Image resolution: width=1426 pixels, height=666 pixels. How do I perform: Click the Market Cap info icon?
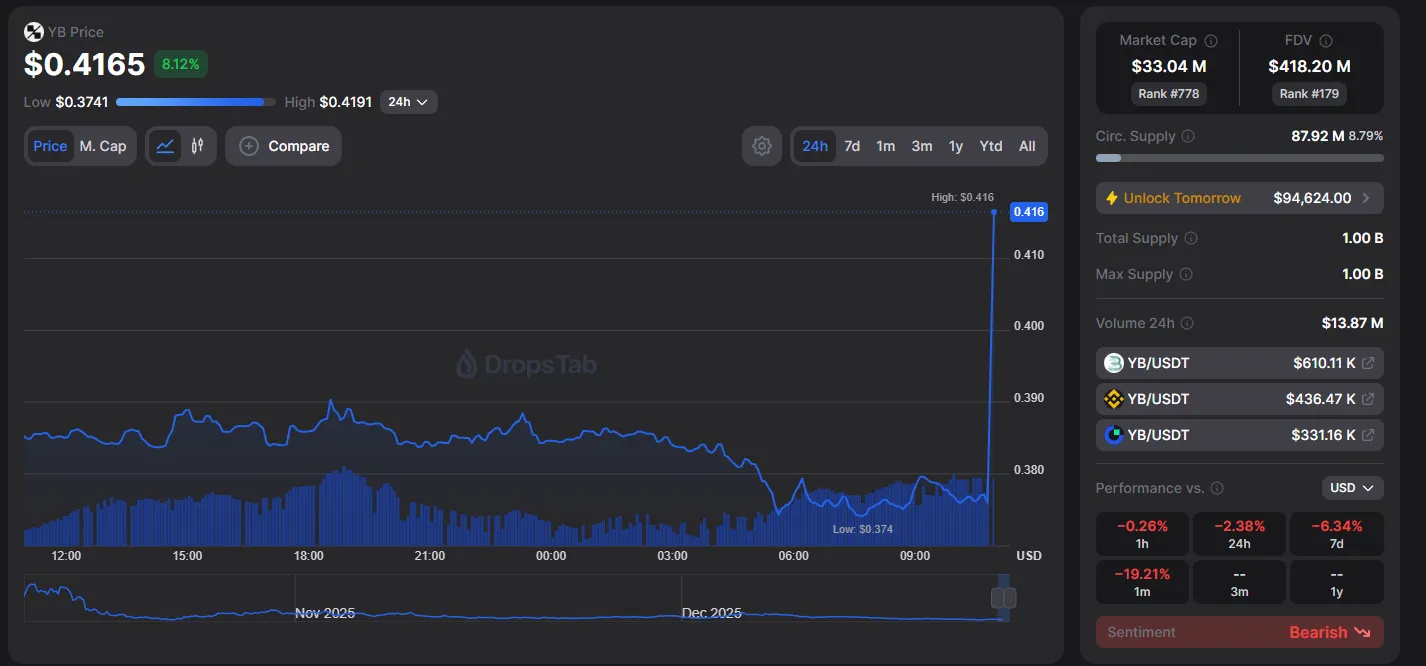[1210, 40]
